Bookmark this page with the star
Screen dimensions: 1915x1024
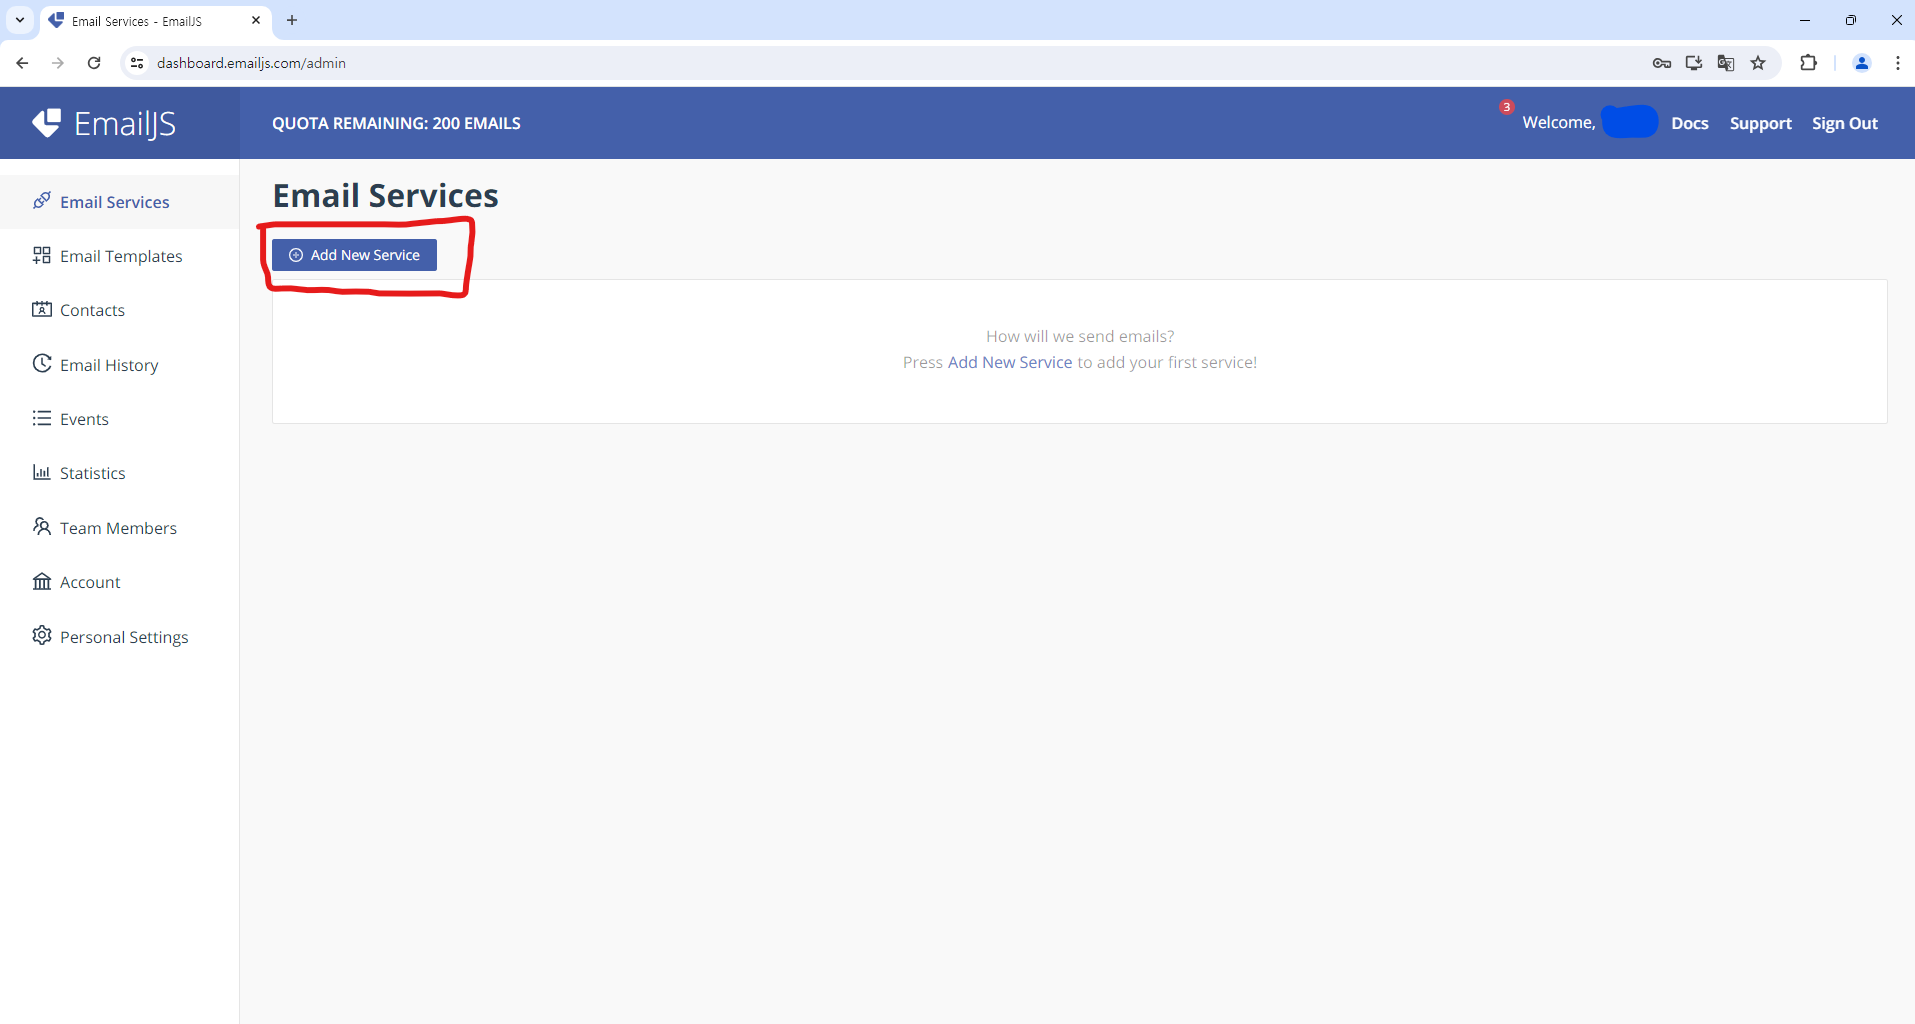pos(1758,63)
